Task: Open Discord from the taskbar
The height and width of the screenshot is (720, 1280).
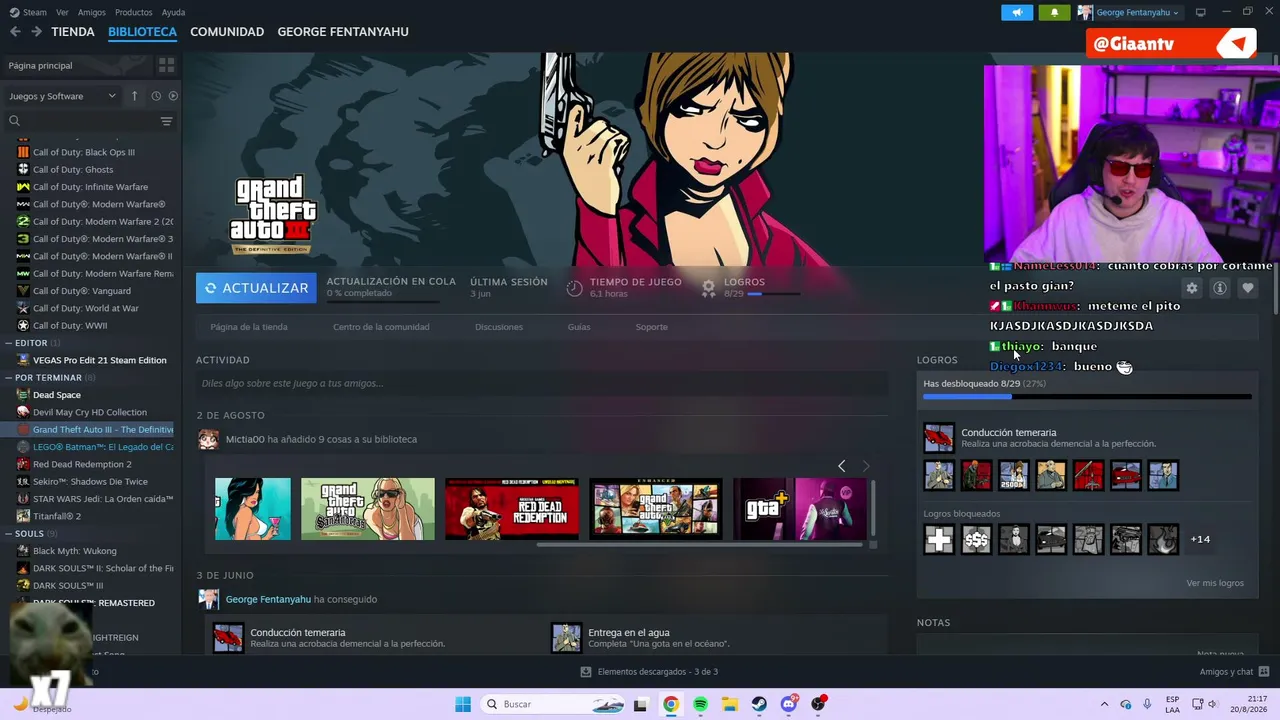Action: [x=789, y=704]
